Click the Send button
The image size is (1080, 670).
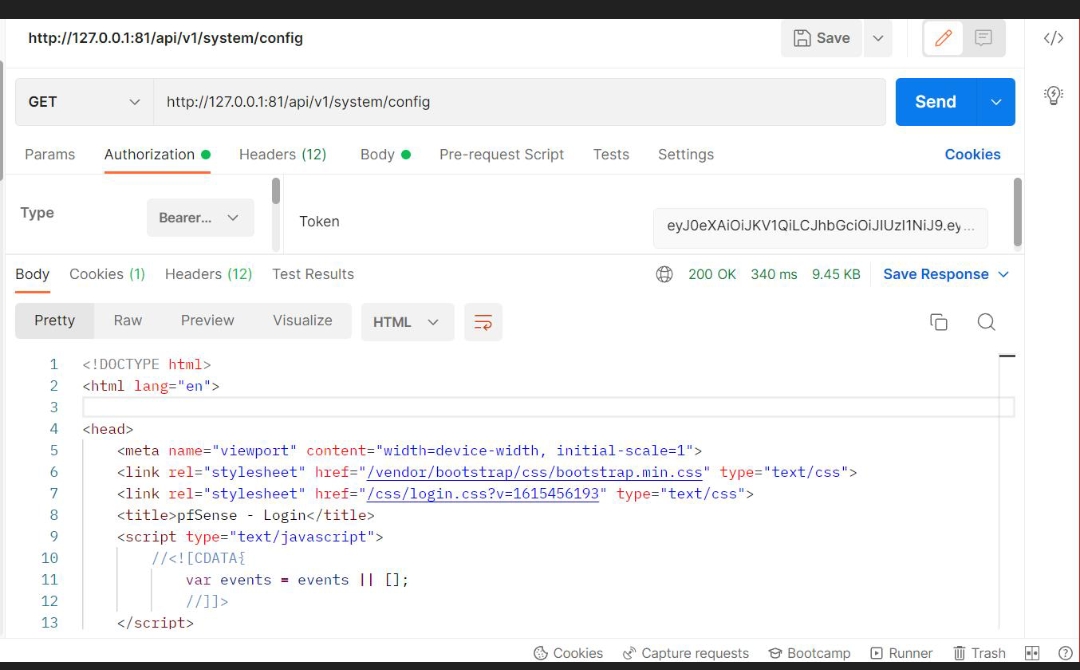pos(935,101)
